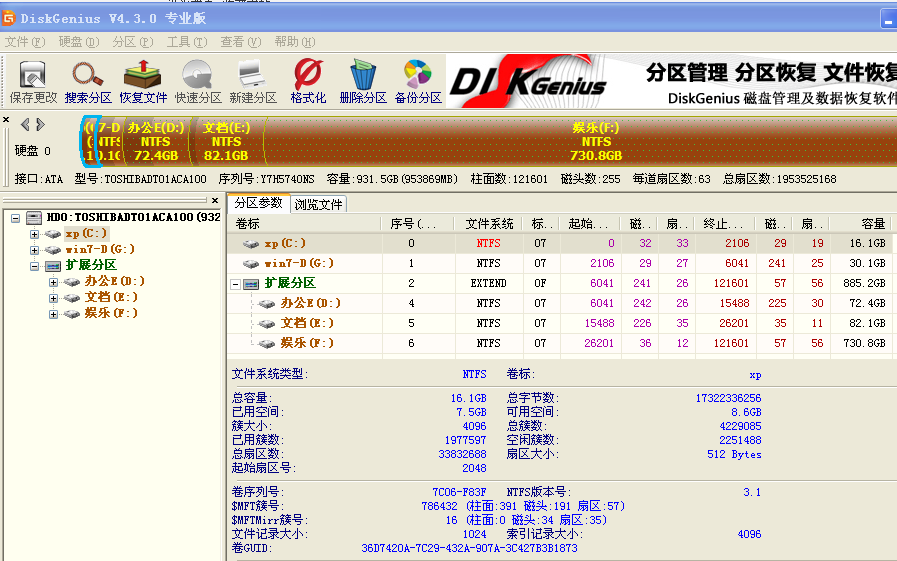This screenshot has width=897, height=561.
Task: Click the 办公E (D:) drive icon in tree
Action: 72,282
